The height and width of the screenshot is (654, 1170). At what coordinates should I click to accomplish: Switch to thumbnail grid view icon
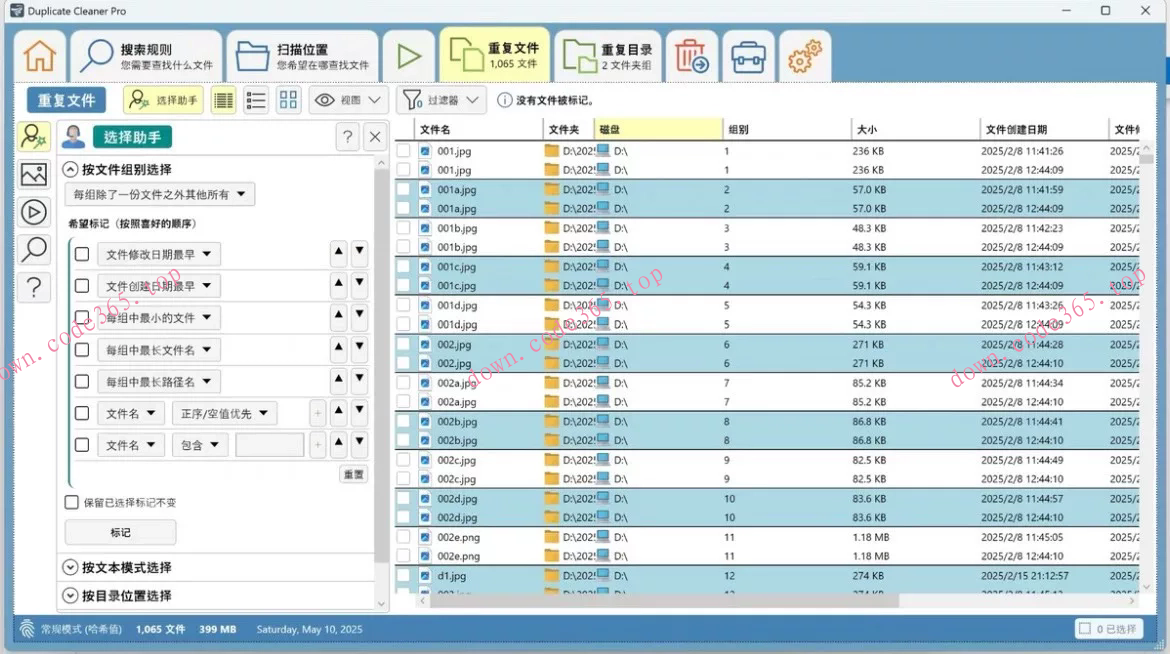tap(288, 100)
